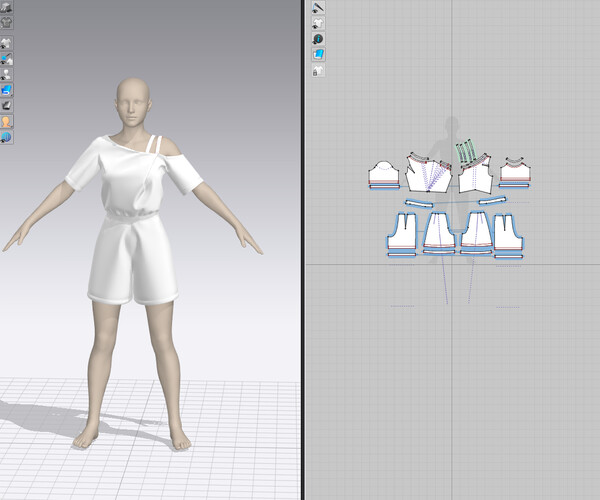Open the orange avatar display style icon
This screenshot has width=600, height=500.
coord(6,121)
